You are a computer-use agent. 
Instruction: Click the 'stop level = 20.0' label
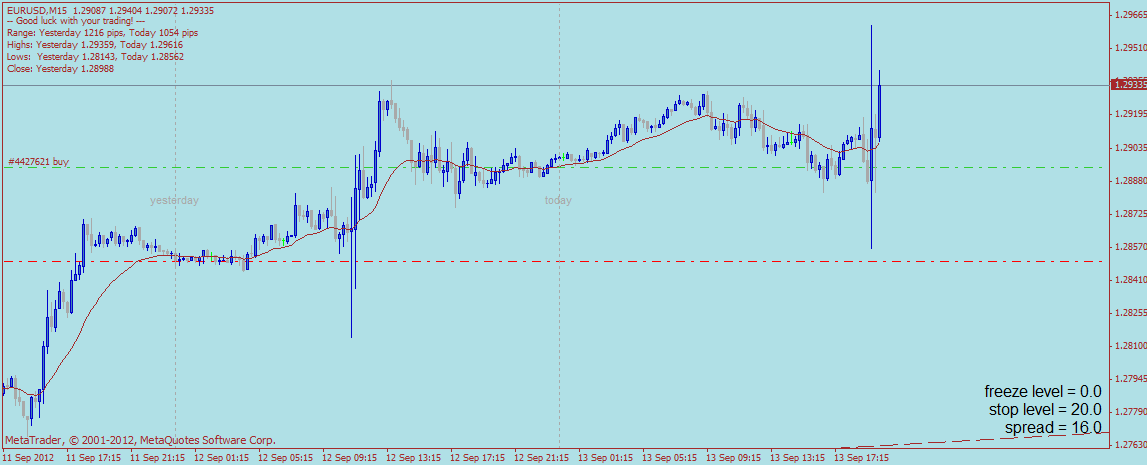click(x=1045, y=409)
